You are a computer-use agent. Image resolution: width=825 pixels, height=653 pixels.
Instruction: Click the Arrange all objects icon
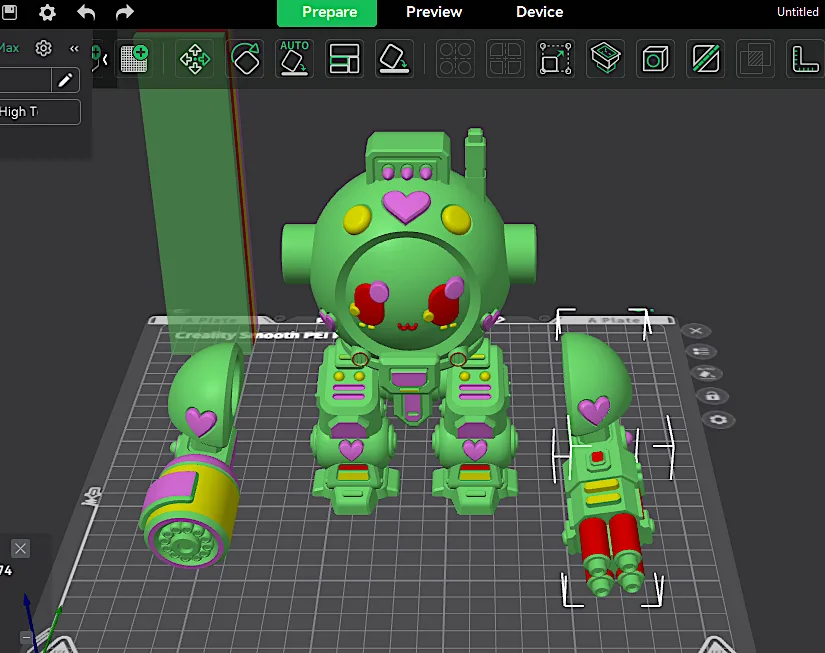[x=344, y=58]
